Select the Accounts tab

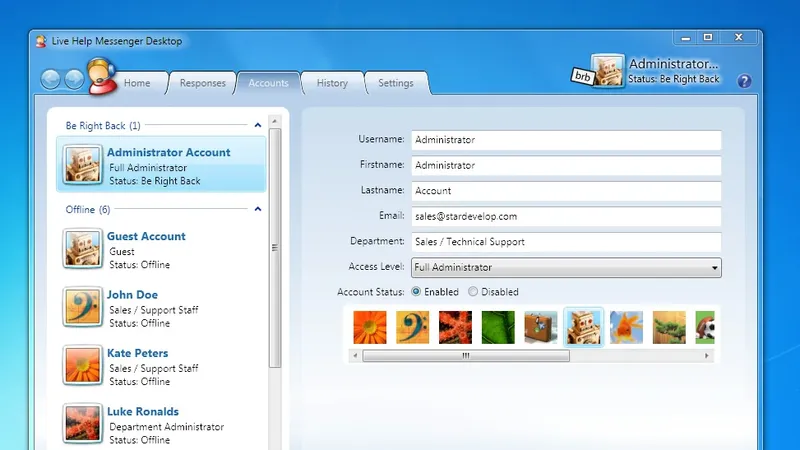tap(268, 83)
